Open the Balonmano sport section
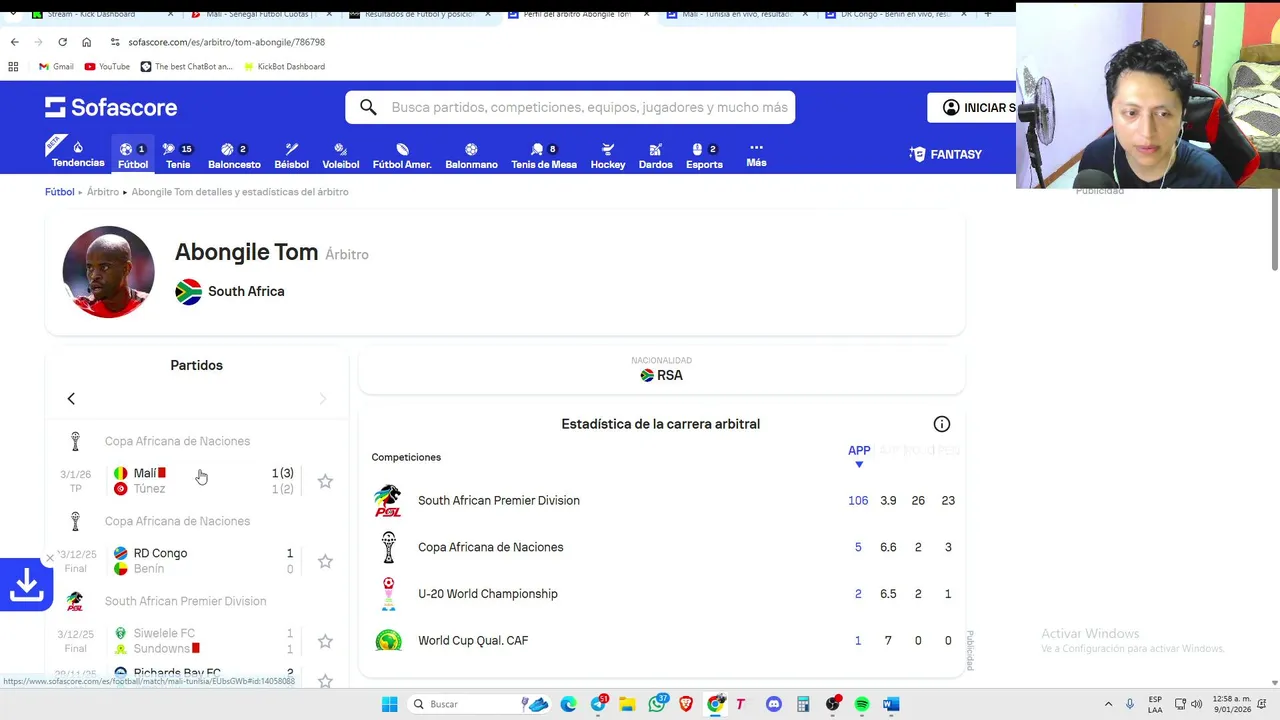The image size is (1280, 720). coord(471,155)
